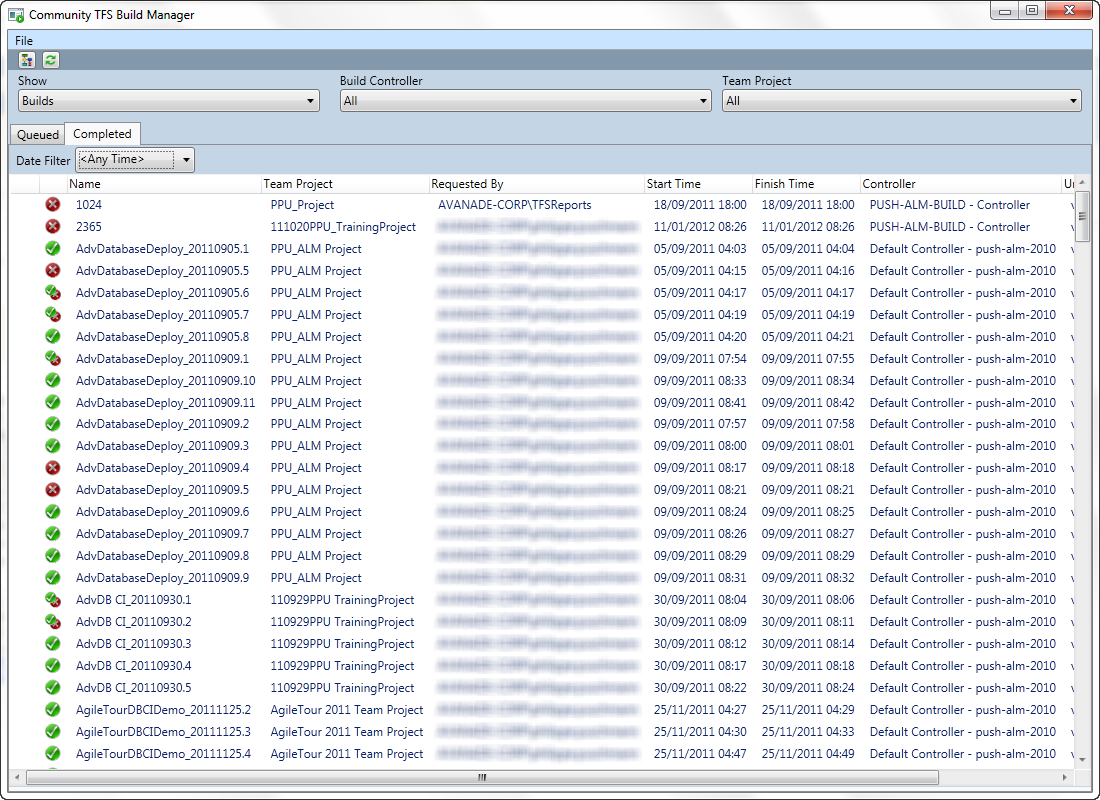Open the Build Controller dropdown set to All
This screenshot has width=1100, height=800.
[525, 100]
